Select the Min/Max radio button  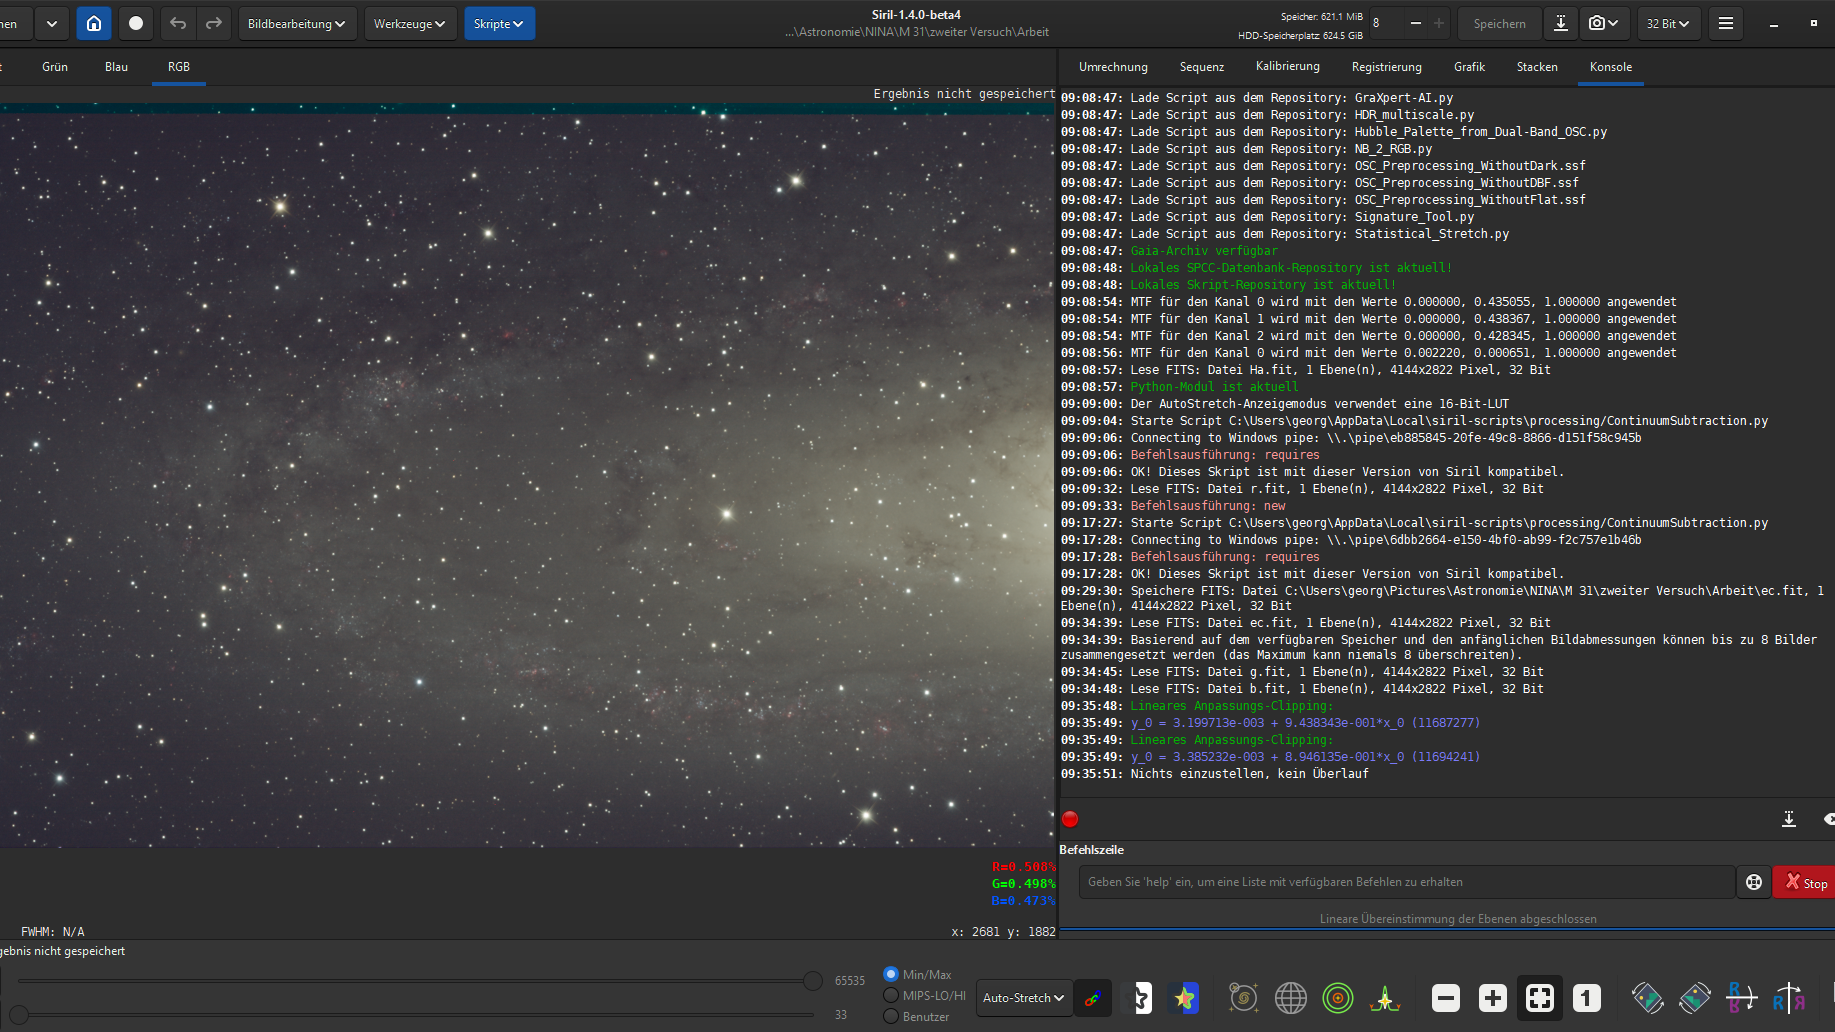[x=891, y=974]
